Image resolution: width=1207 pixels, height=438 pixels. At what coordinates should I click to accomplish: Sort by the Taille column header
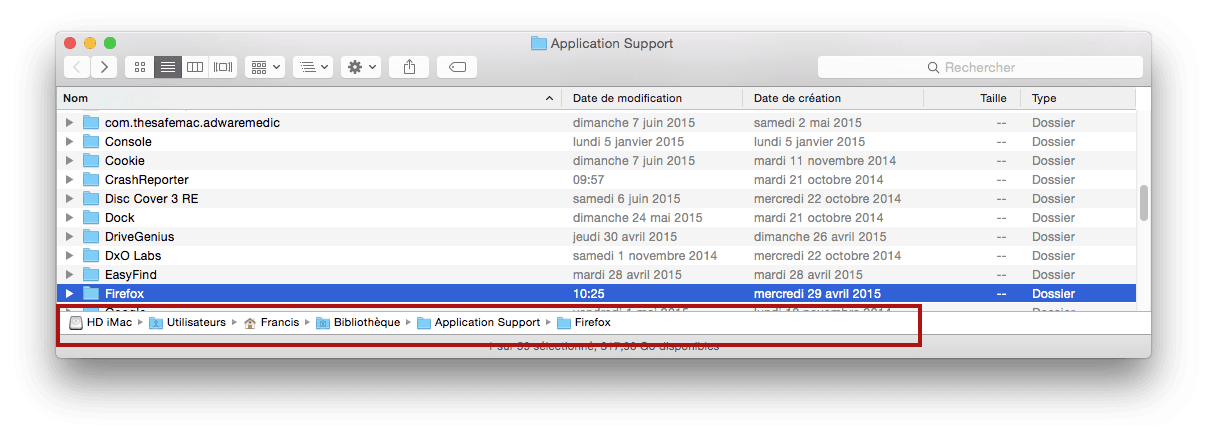[x=972, y=98]
